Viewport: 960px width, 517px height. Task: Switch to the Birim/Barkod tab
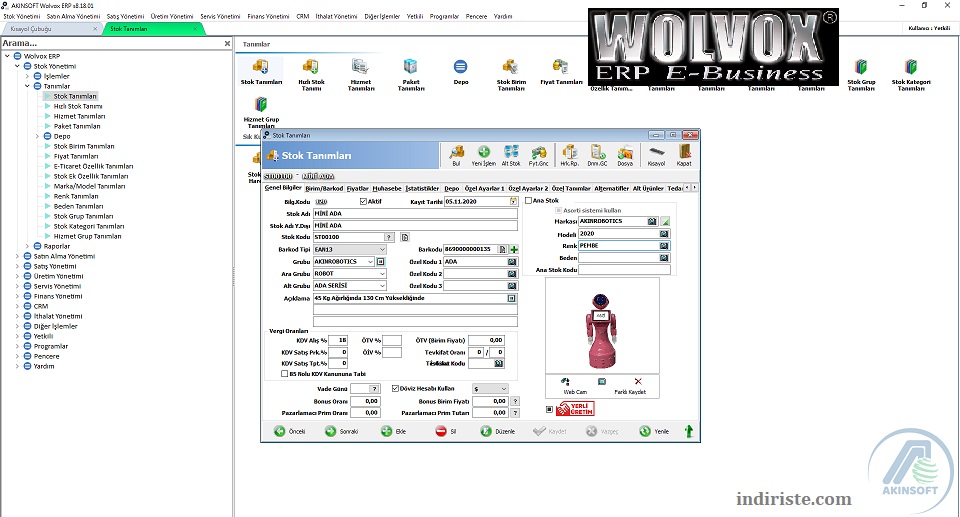point(324,189)
